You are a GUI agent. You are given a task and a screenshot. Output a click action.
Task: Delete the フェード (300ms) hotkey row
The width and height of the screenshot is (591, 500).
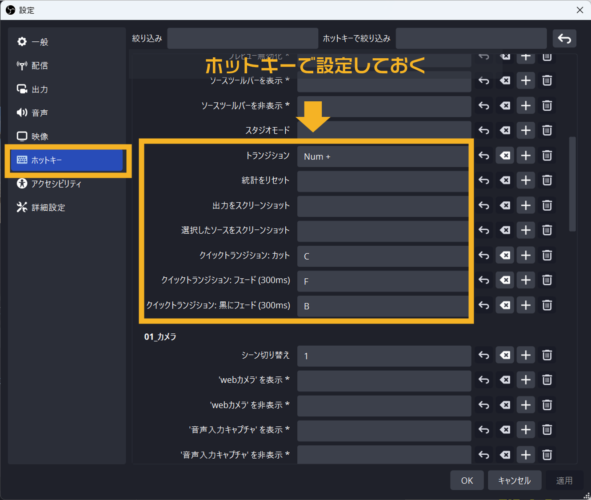pyautogui.click(x=547, y=280)
